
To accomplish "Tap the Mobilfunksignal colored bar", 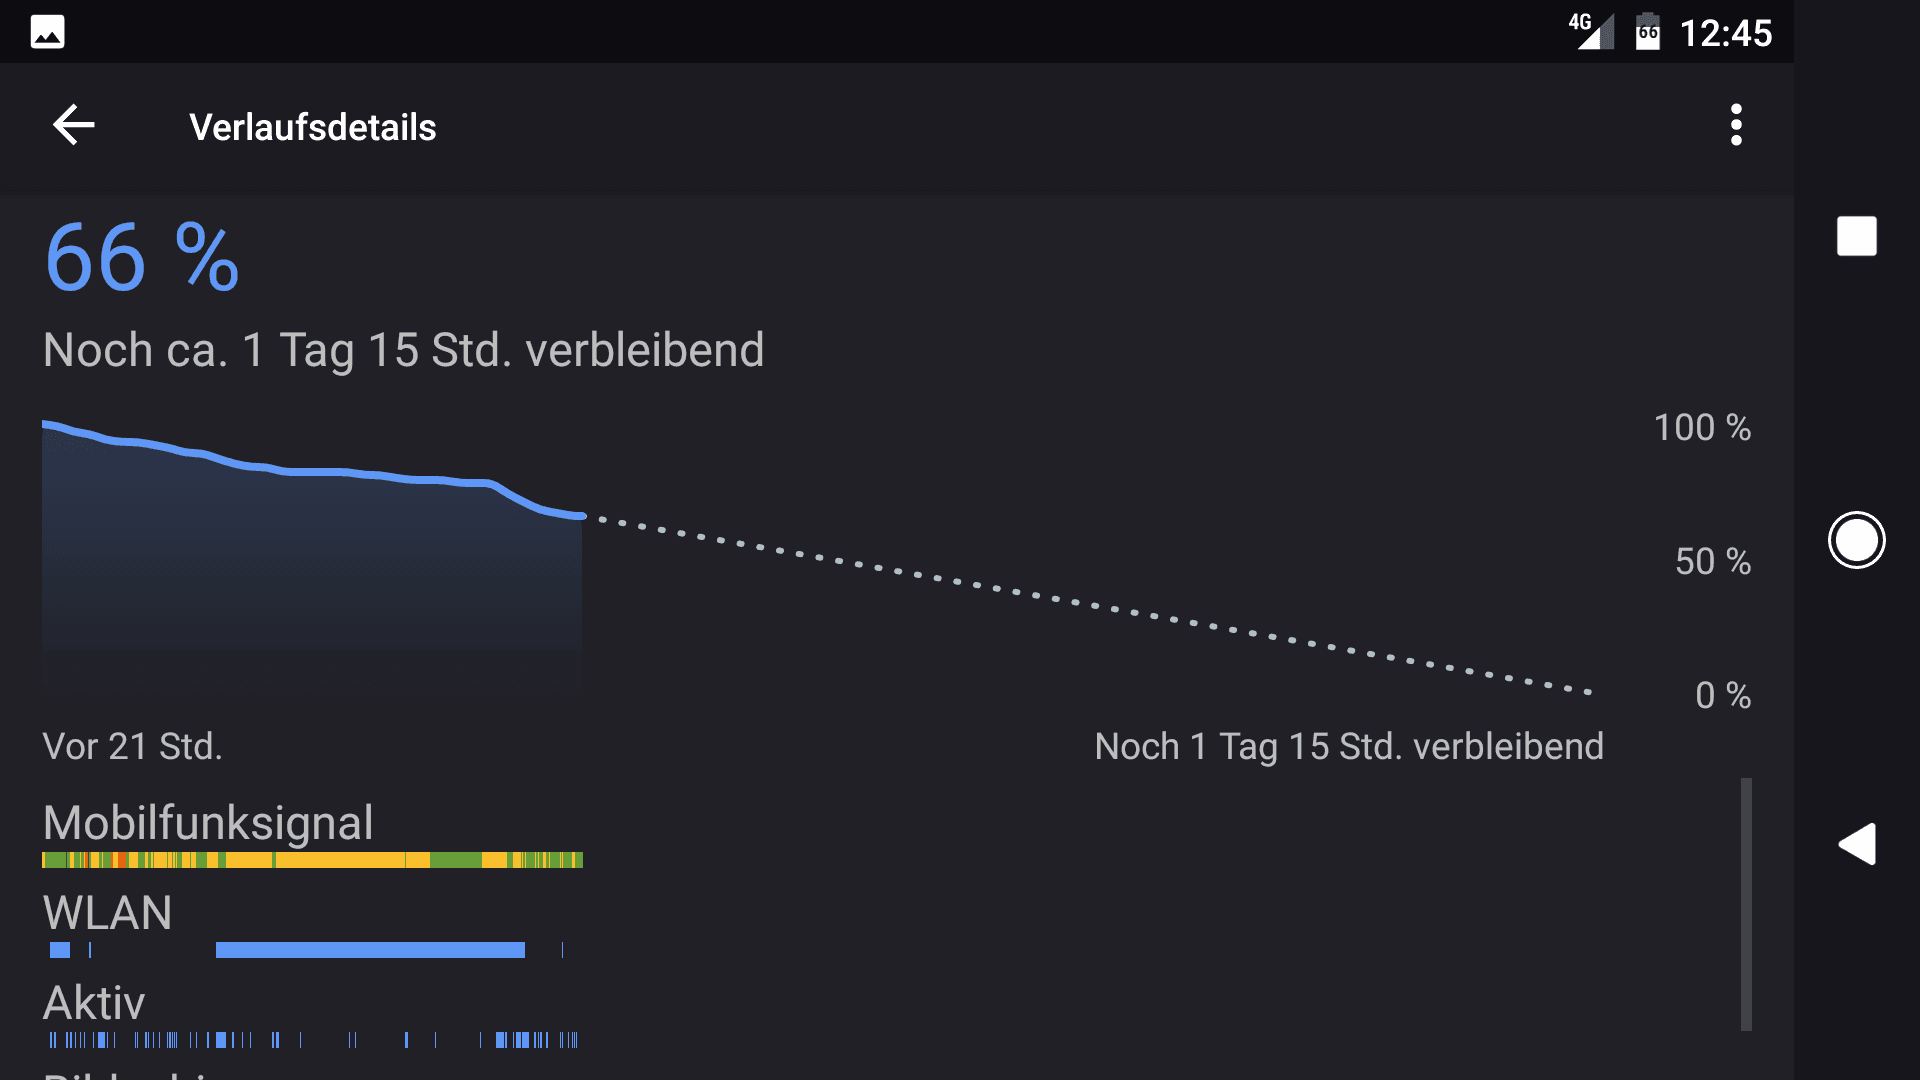I will [x=312, y=860].
